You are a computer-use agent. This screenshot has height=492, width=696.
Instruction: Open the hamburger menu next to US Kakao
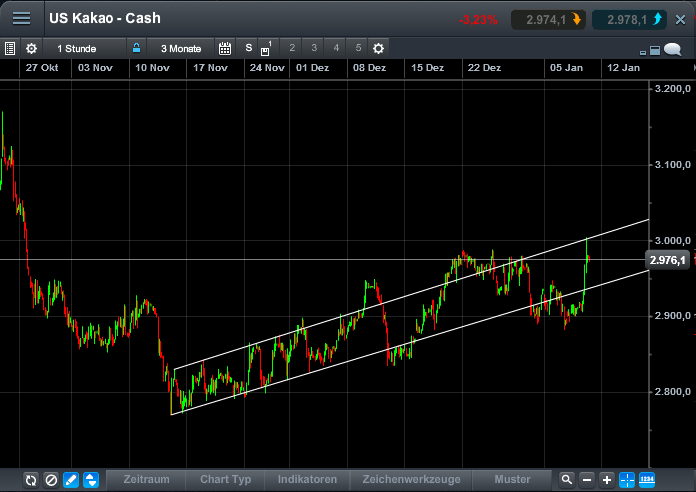(x=21, y=19)
